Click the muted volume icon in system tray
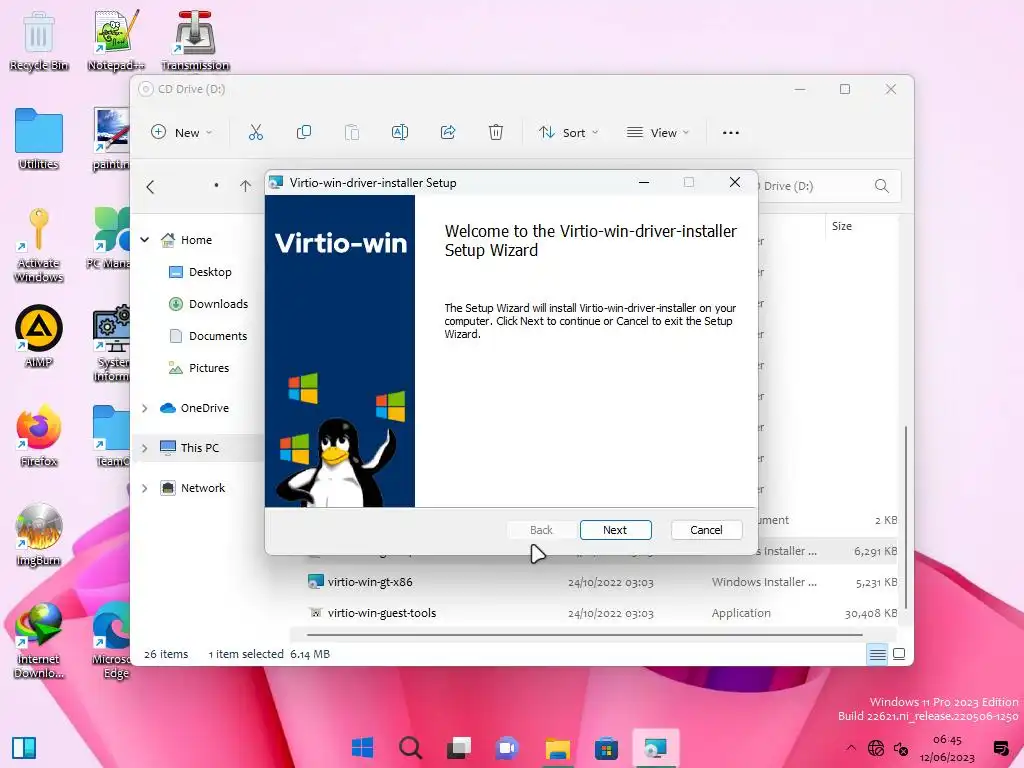 tap(901, 749)
